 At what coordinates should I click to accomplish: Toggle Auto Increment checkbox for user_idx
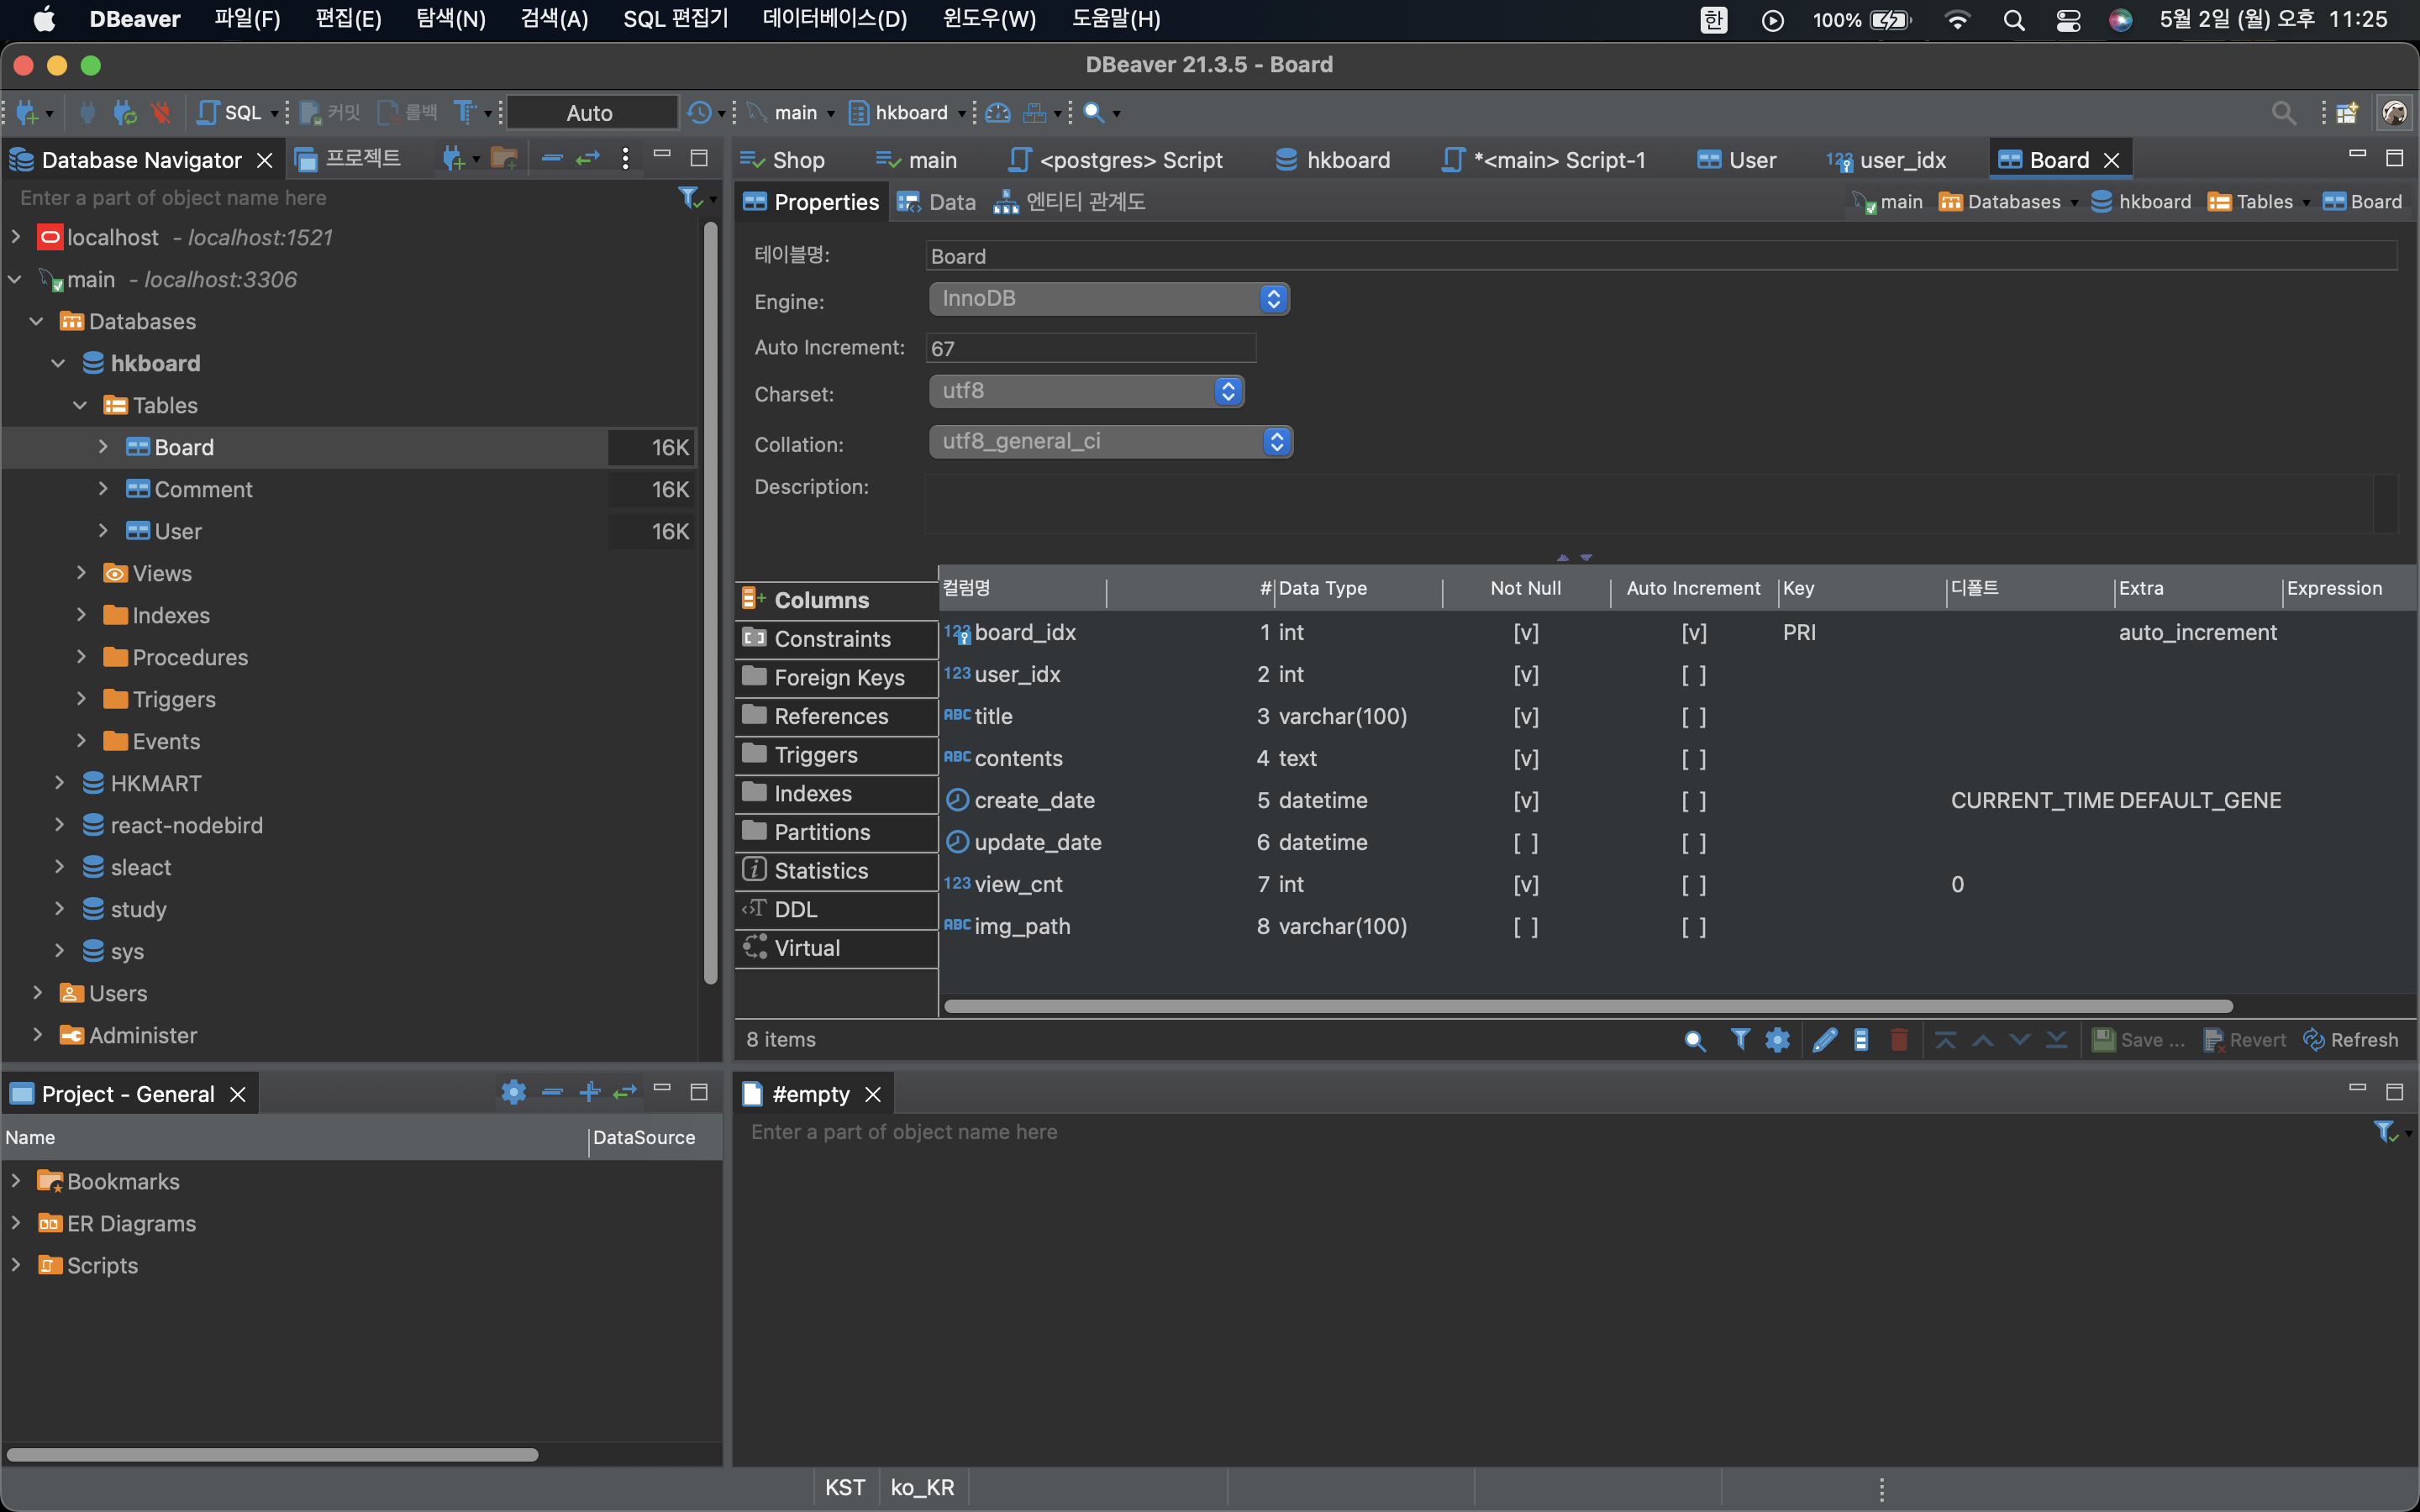pos(1693,675)
